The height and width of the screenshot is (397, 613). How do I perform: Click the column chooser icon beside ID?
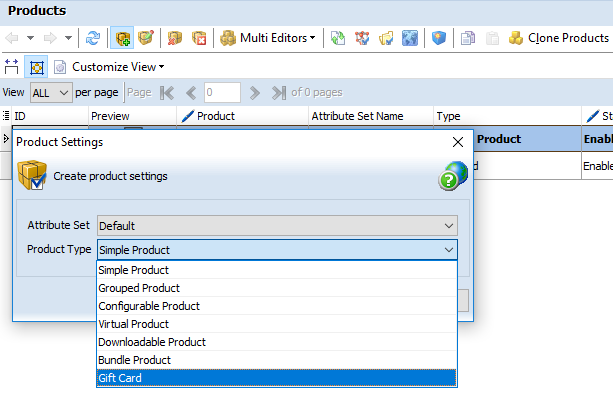click(x=6, y=116)
